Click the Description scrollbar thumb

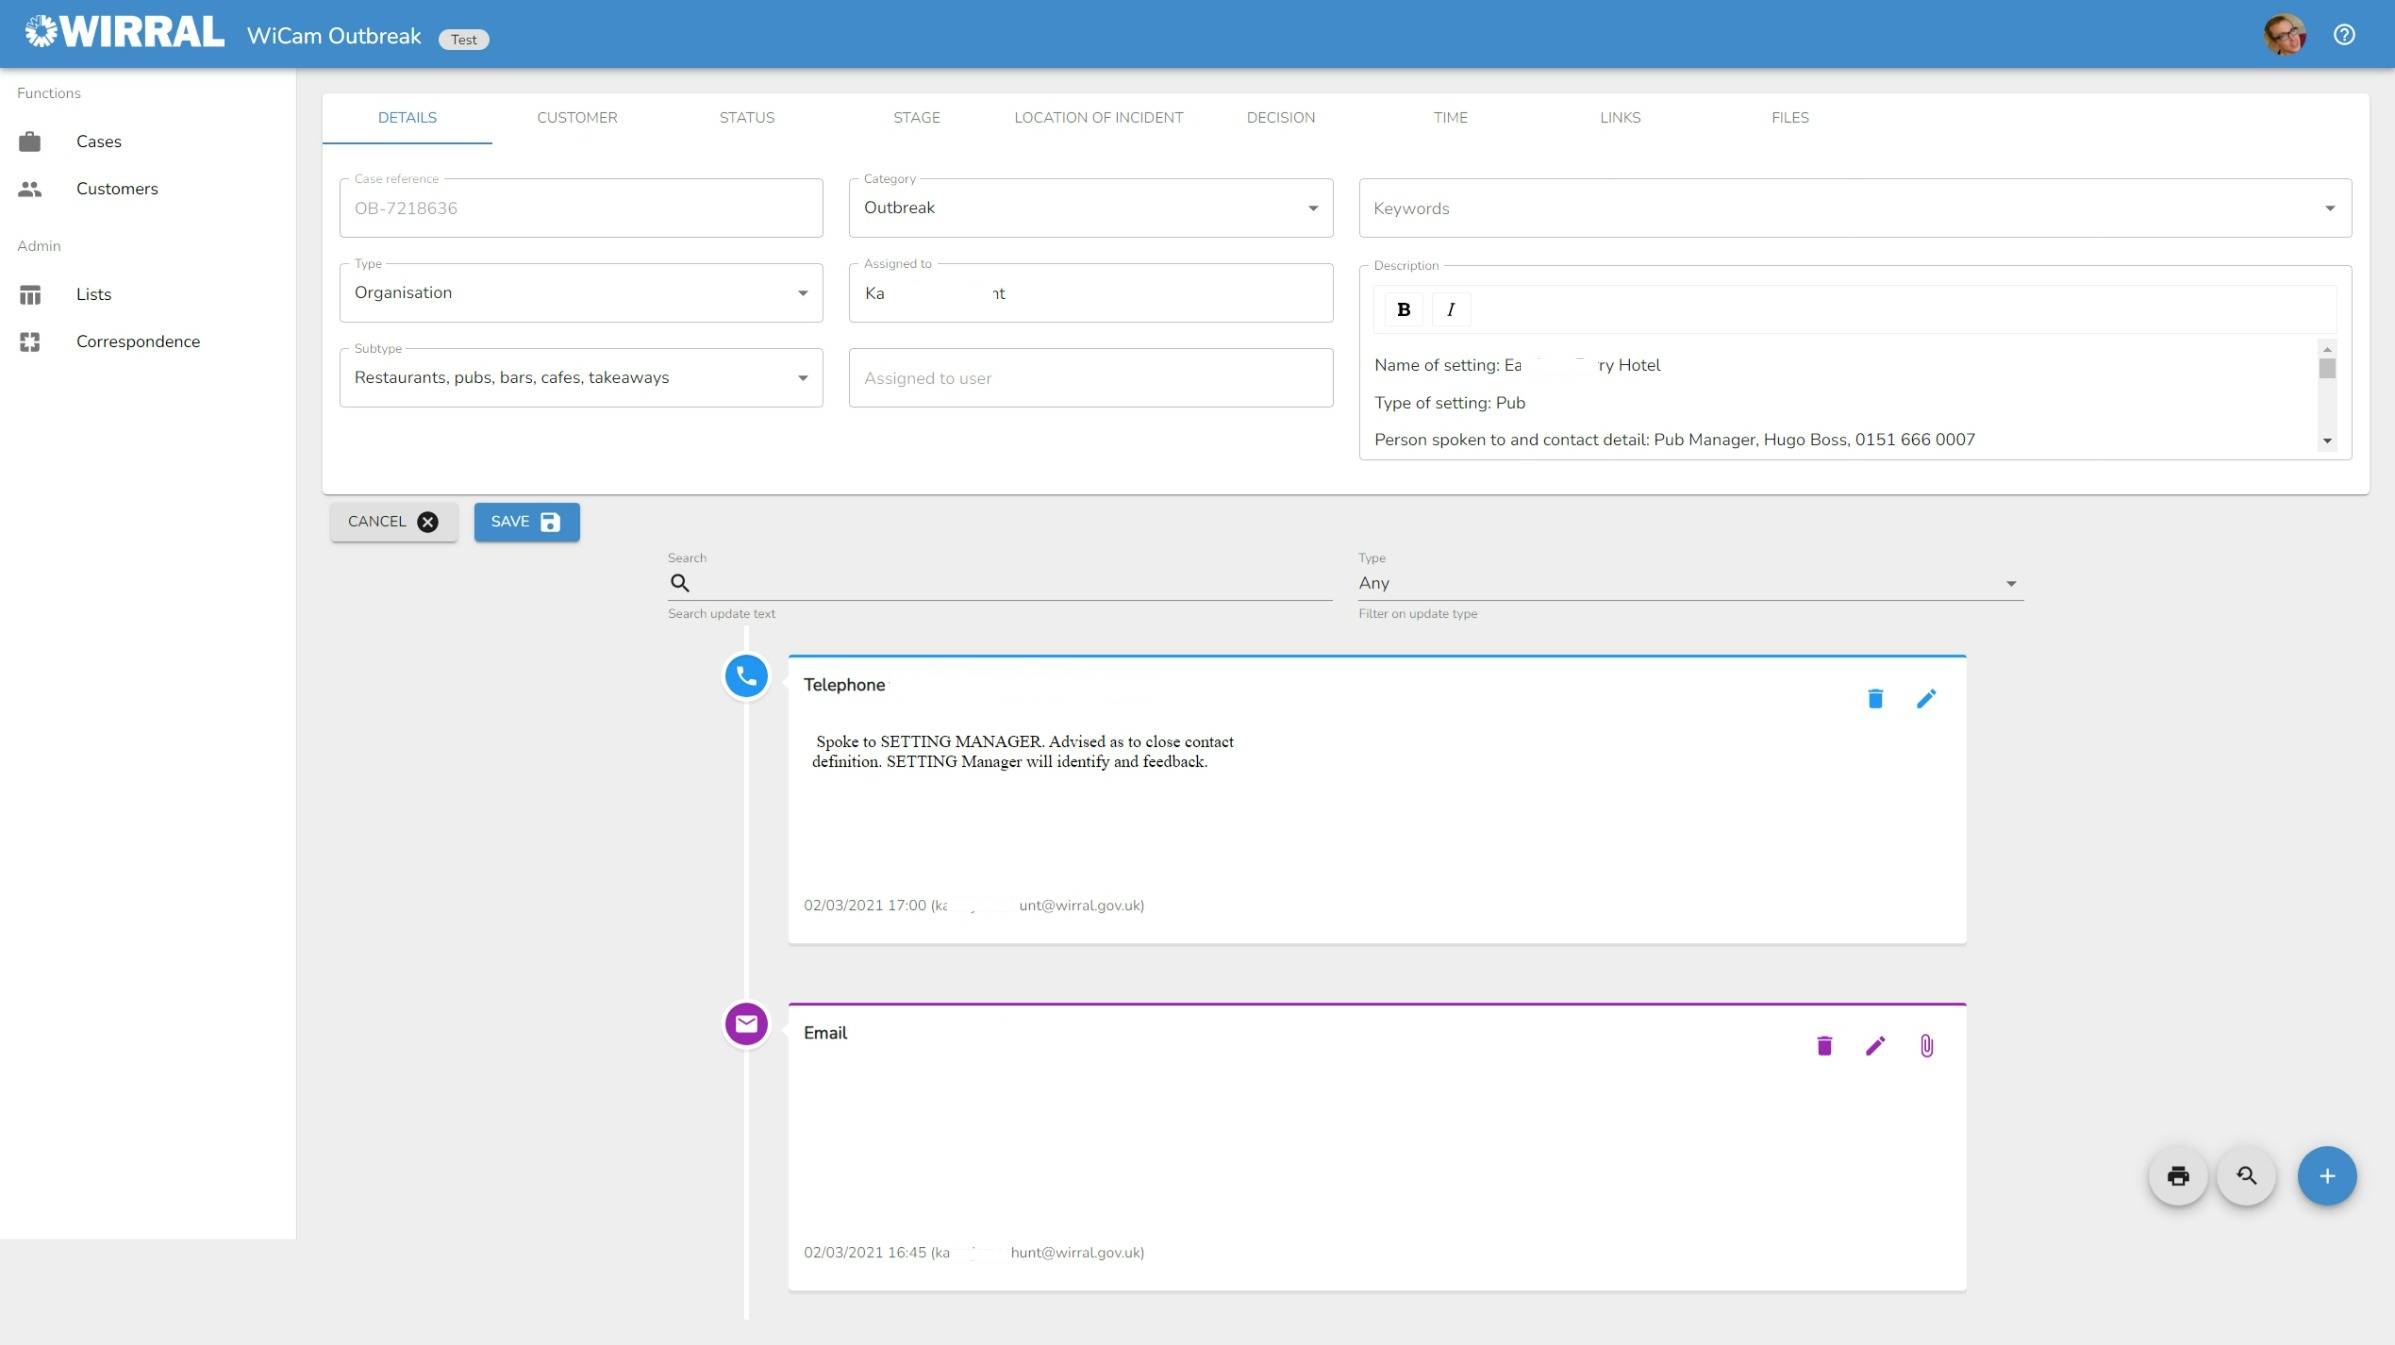2327,369
